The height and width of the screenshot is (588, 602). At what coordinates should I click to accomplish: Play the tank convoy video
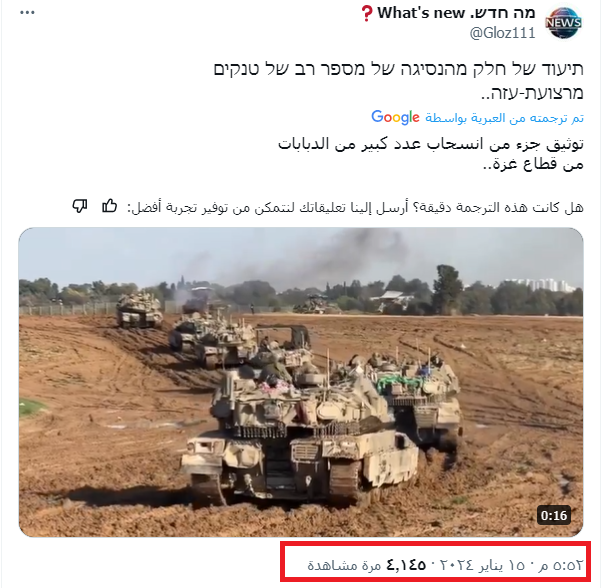pos(301,382)
